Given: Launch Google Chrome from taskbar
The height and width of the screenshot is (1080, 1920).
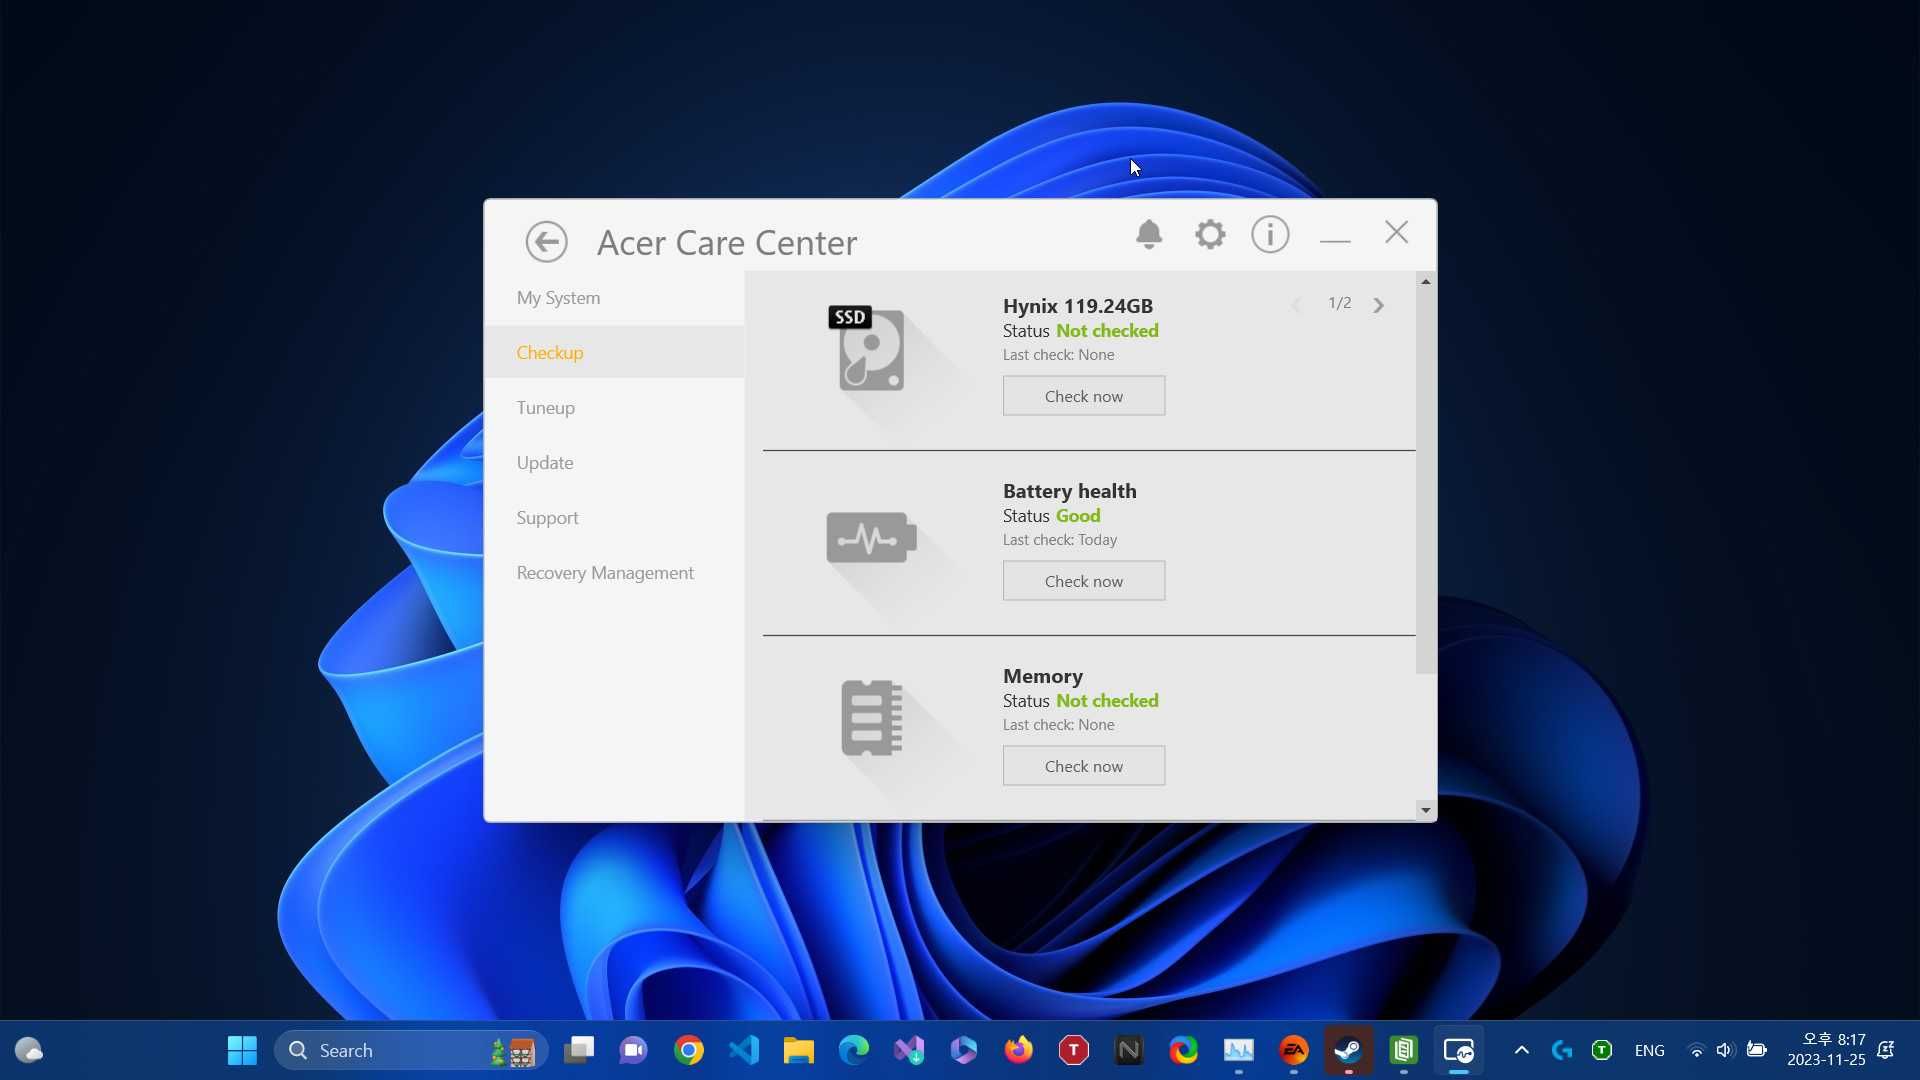Looking at the screenshot, I should 689,1050.
